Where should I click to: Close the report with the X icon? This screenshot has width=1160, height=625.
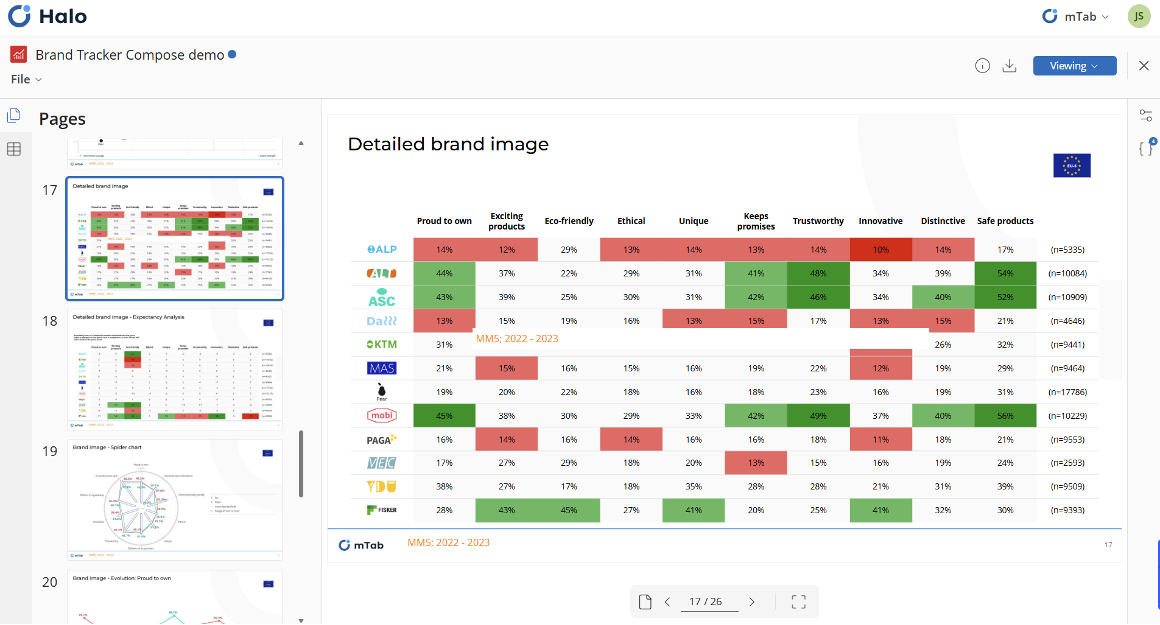coord(1144,66)
